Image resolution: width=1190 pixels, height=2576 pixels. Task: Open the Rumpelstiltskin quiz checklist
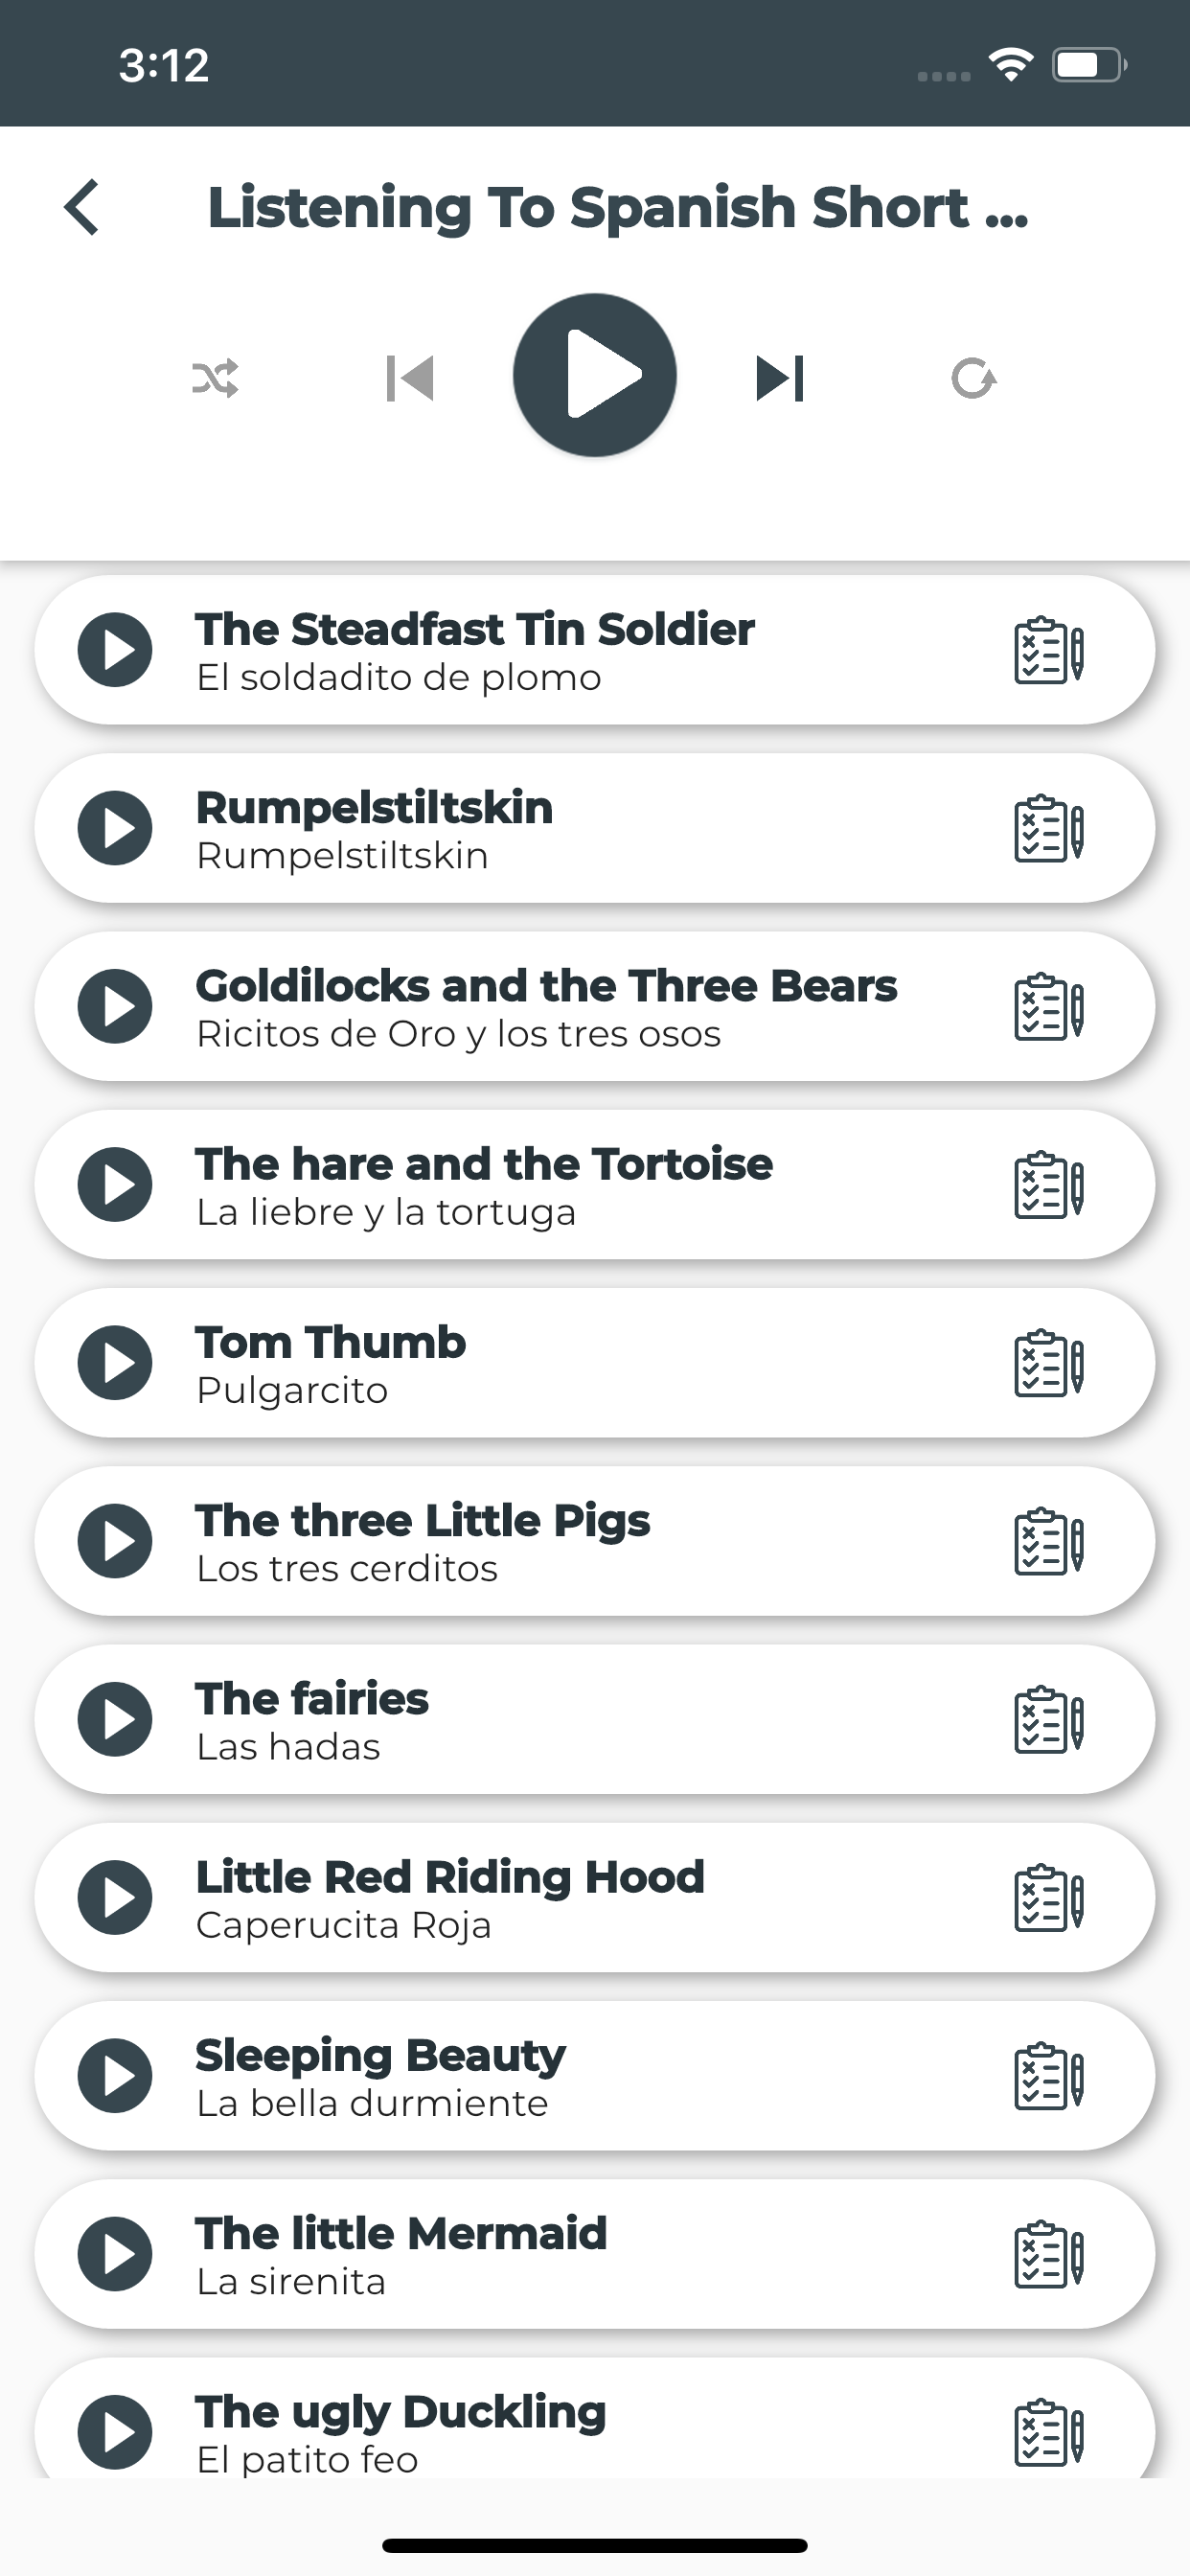pos(1048,829)
